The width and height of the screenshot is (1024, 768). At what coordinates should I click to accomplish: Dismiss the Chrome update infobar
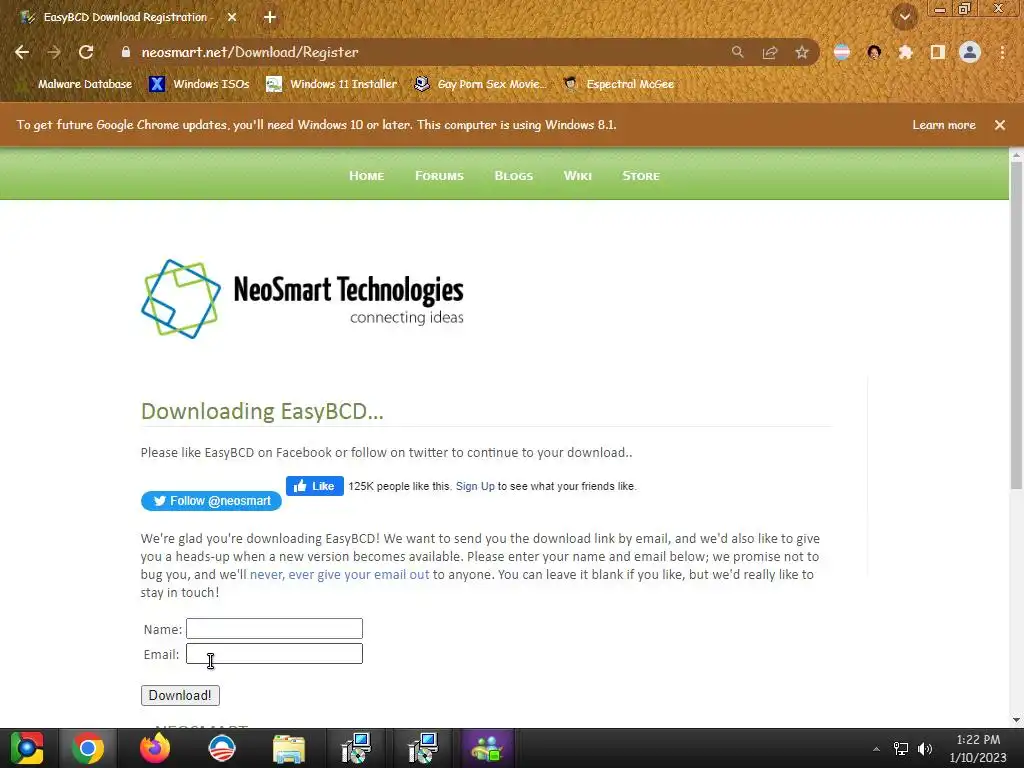coord(1000,125)
